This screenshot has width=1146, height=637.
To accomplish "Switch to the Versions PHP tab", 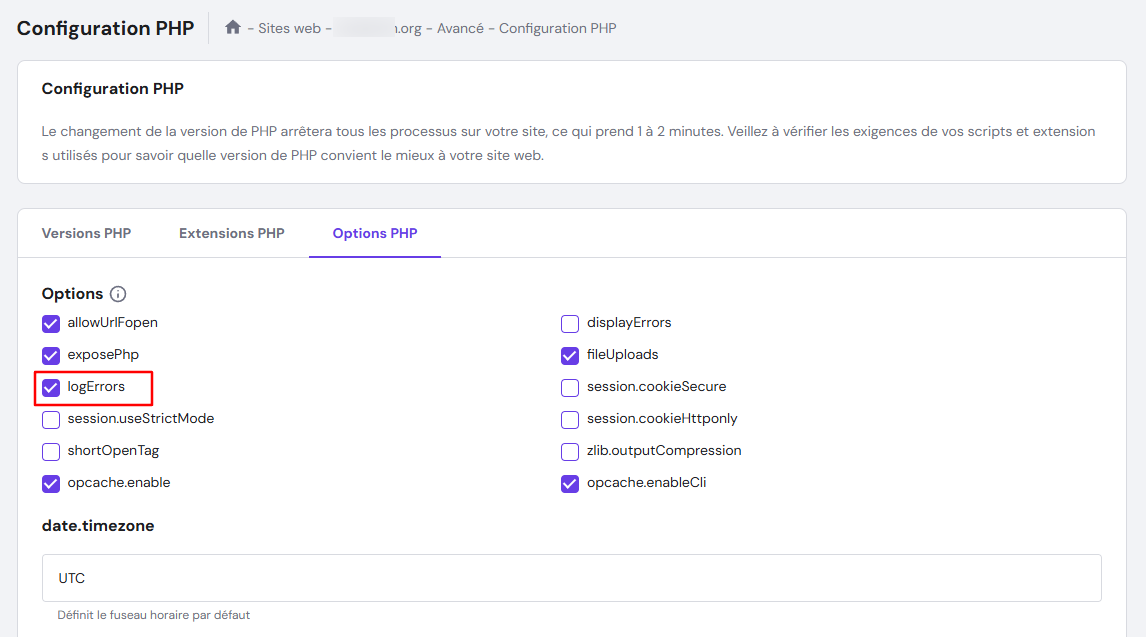I will tap(86, 232).
